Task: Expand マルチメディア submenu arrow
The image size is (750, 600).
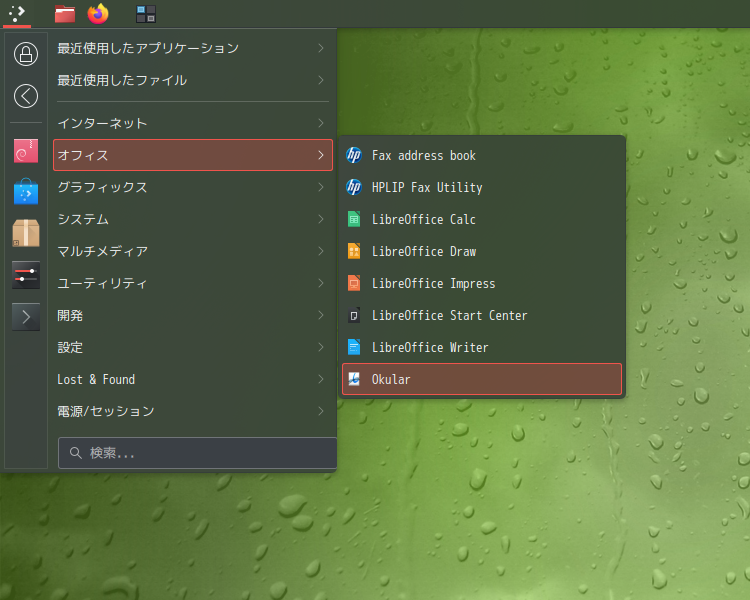Action: 321,251
